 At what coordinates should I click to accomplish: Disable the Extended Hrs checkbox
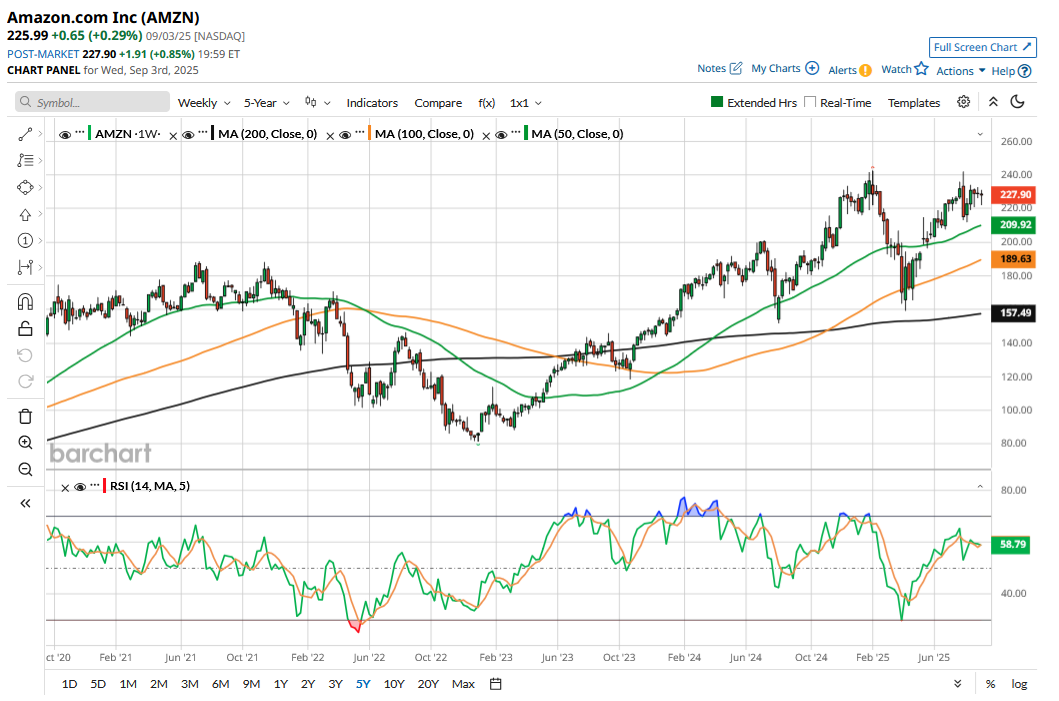click(x=717, y=102)
